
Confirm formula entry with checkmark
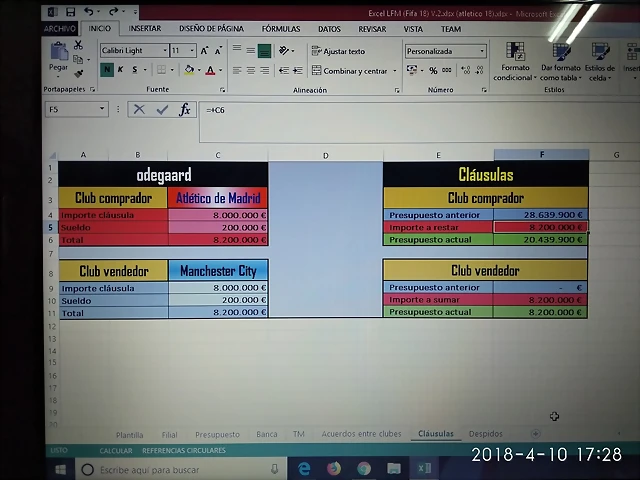click(162, 109)
